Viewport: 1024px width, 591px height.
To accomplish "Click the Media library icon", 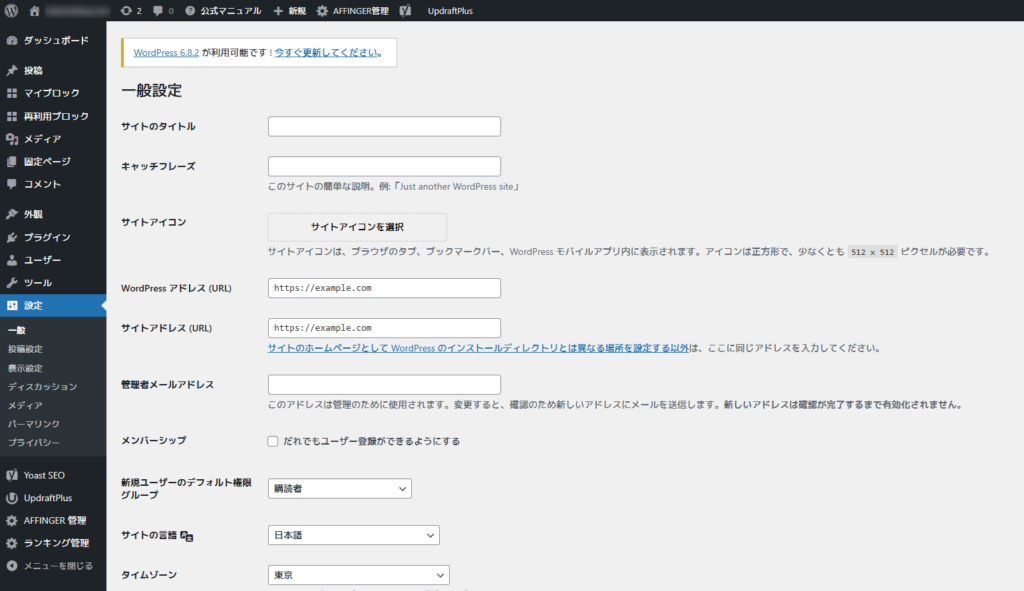I will point(12,139).
